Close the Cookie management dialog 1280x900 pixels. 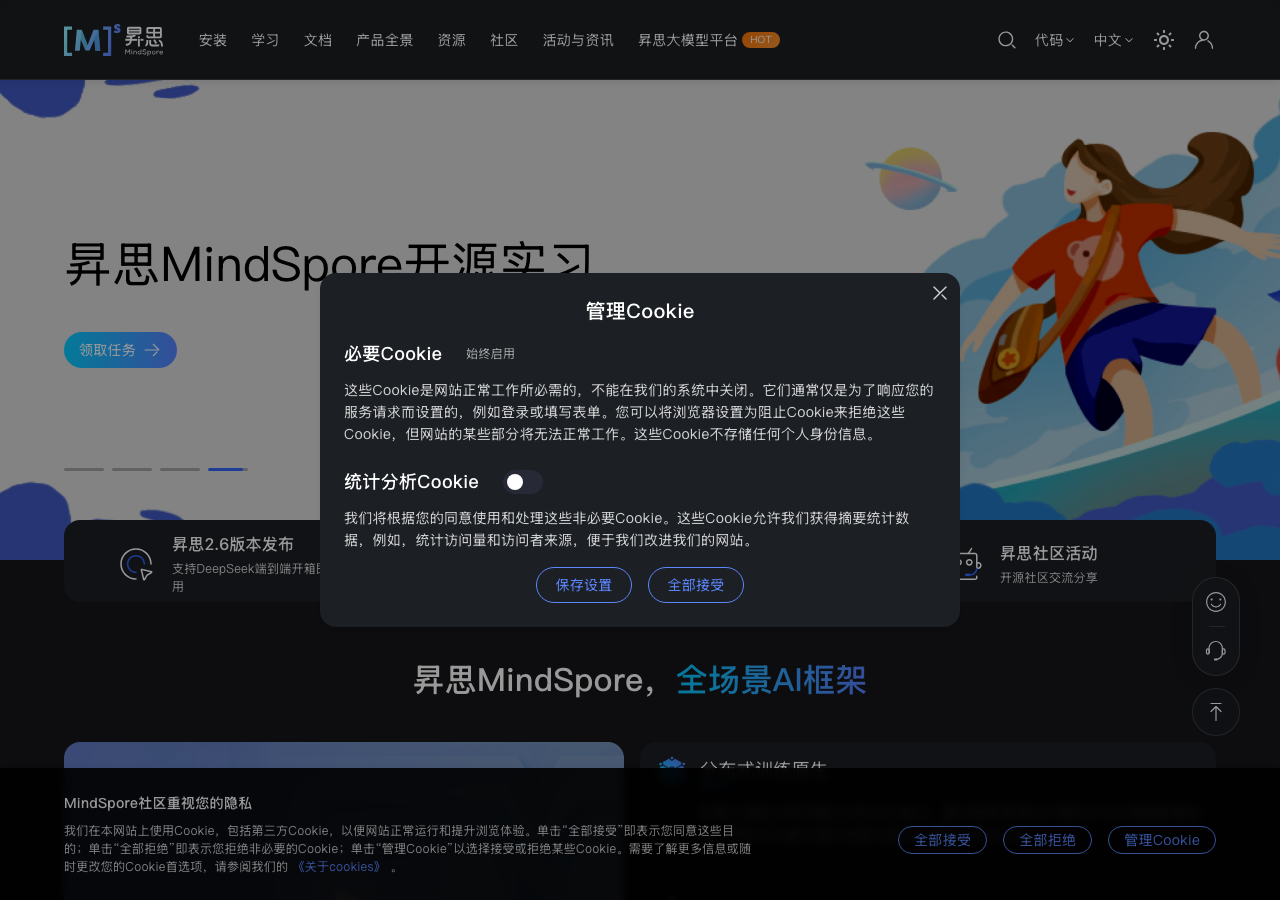point(940,293)
